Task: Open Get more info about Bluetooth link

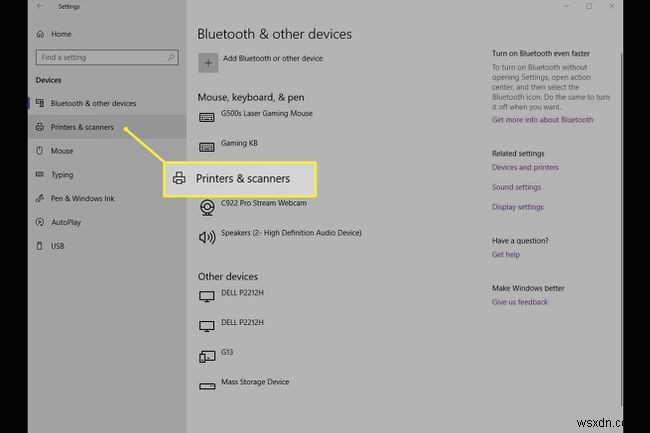Action: tap(542, 120)
